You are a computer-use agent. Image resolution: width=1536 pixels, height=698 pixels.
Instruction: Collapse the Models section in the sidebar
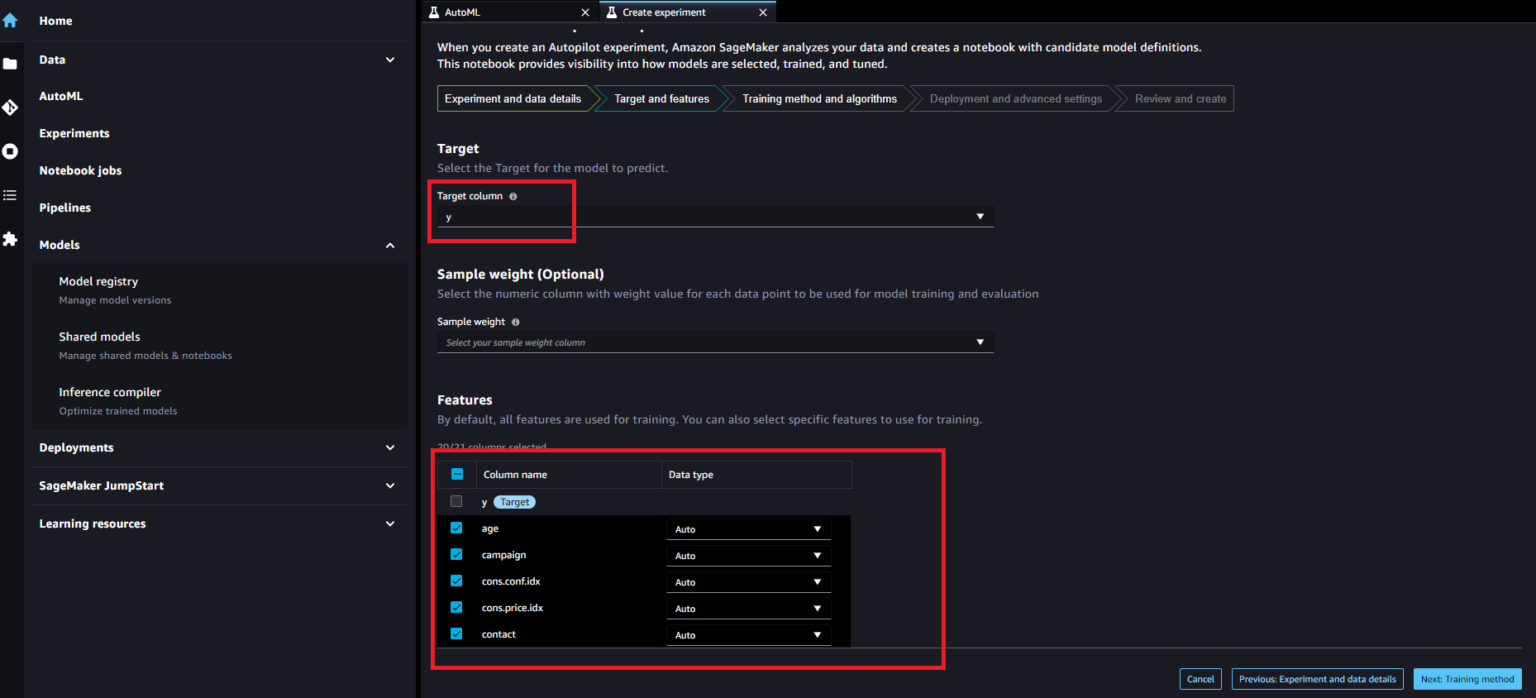click(x=390, y=245)
